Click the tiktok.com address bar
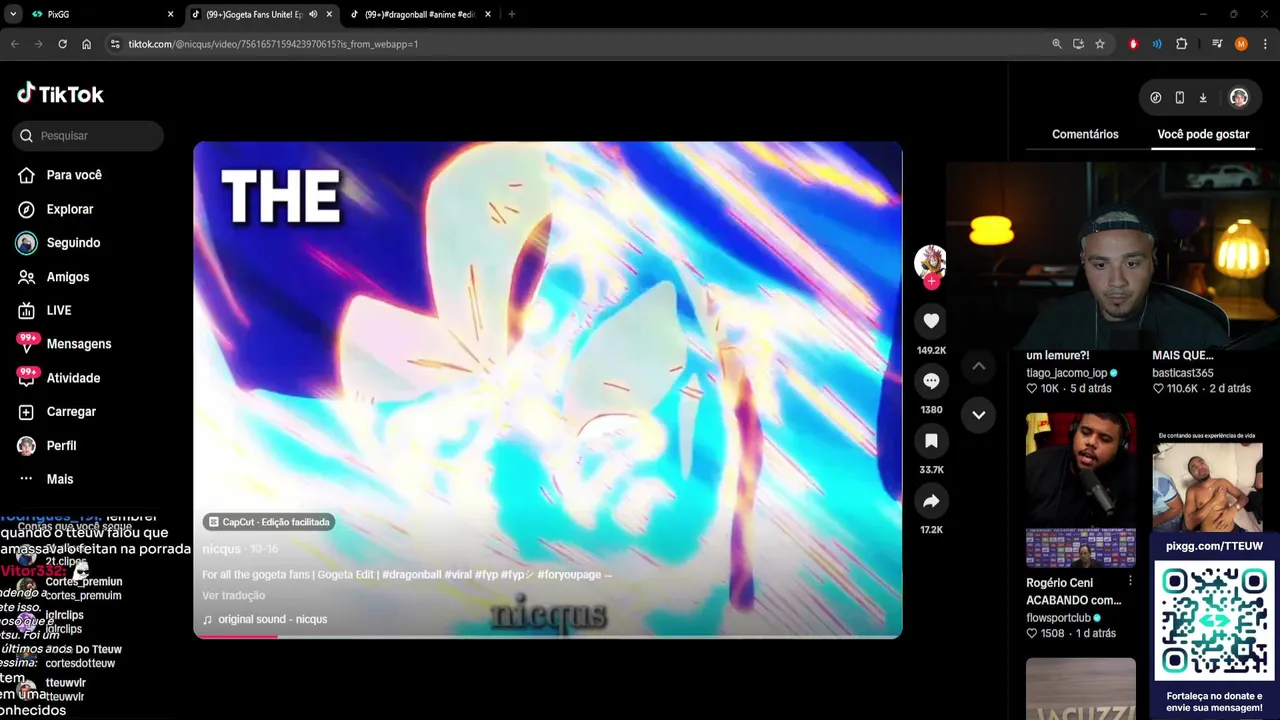The image size is (1280, 720). (580, 44)
